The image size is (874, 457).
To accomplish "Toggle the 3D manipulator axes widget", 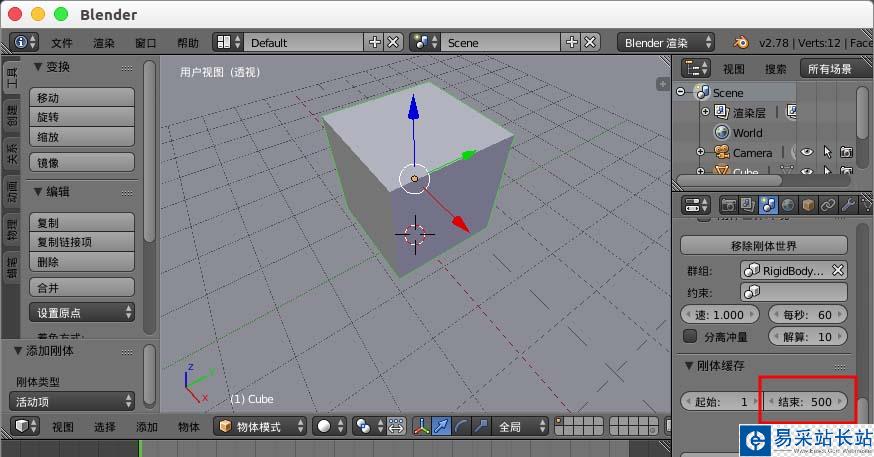I will click(421, 426).
